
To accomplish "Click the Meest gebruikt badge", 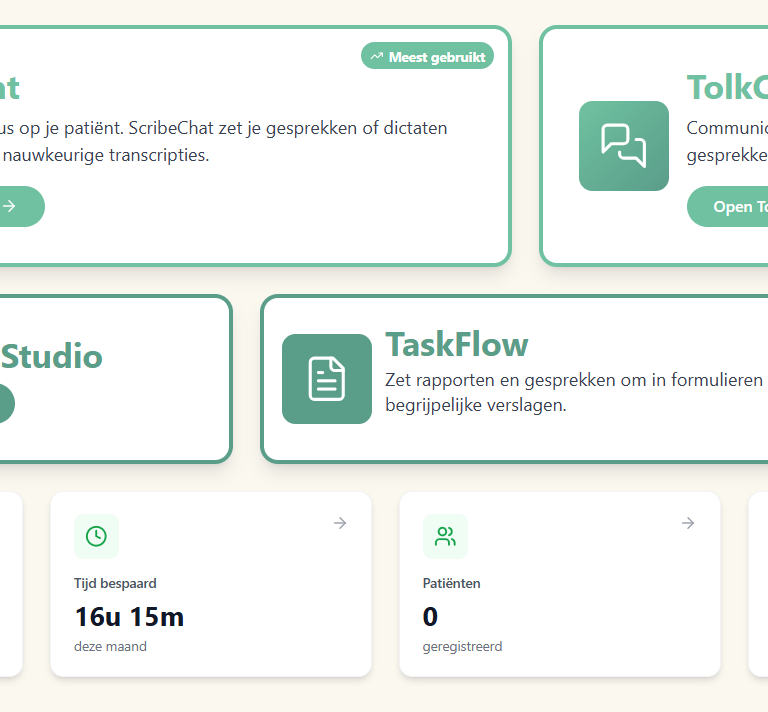I will (x=427, y=56).
